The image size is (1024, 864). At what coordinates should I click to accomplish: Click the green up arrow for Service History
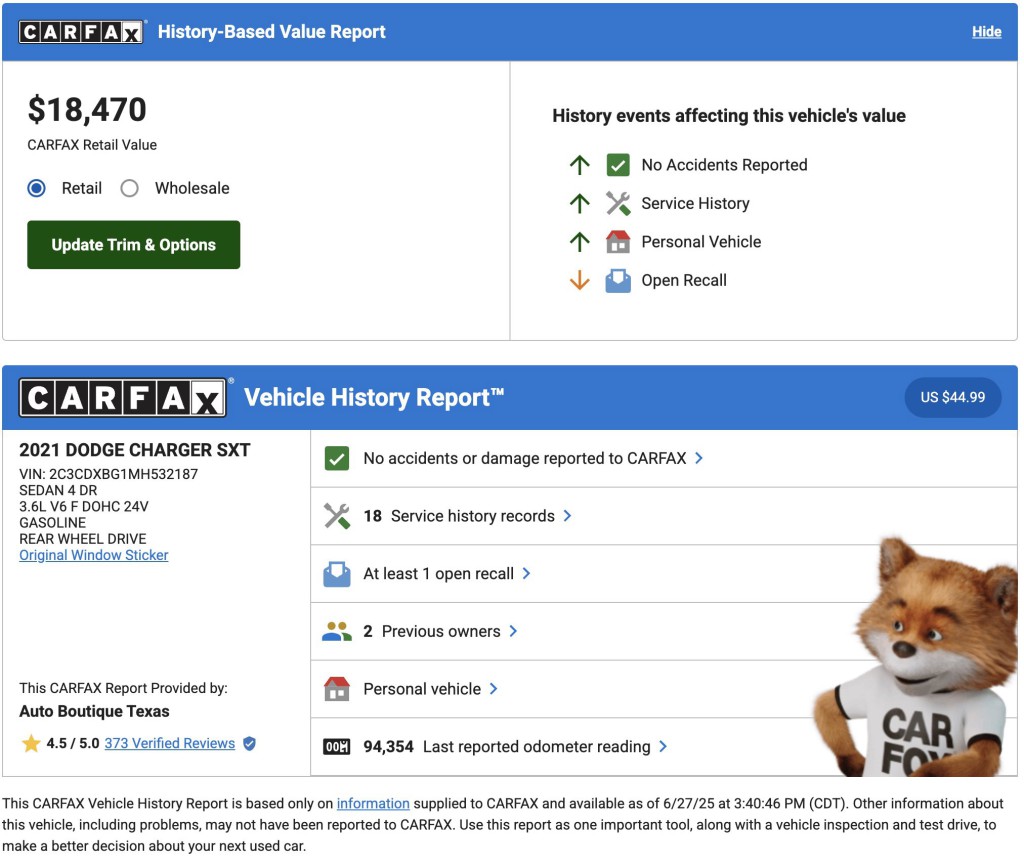579,204
